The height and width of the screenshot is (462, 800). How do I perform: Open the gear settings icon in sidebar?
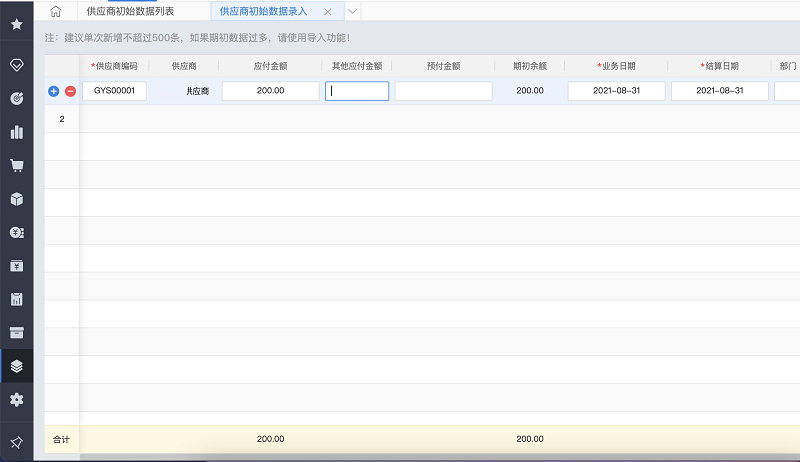pyautogui.click(x=16, y=399)
